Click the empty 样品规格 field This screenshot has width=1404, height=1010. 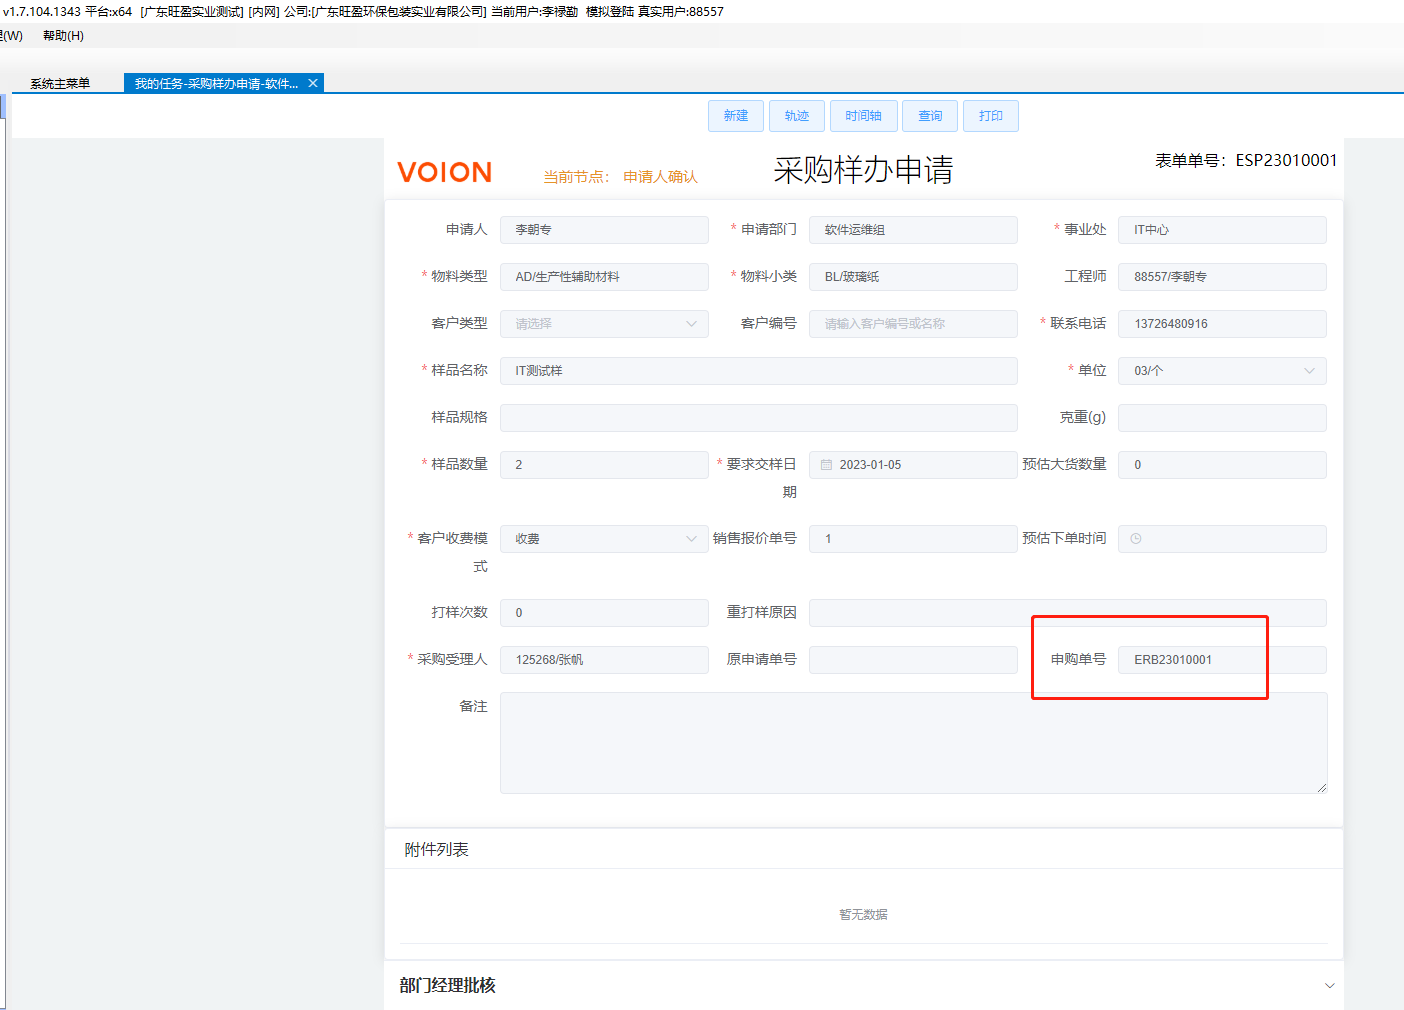click(759, 418)
